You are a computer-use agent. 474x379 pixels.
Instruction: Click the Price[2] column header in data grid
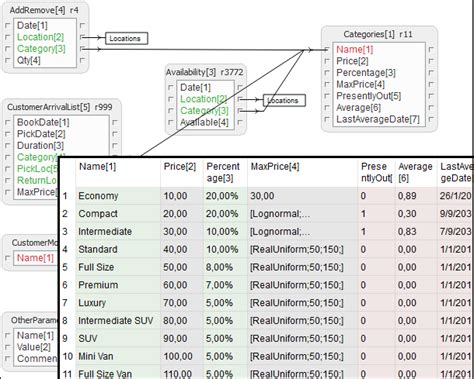pyautogui.click(x=179, y=166)
